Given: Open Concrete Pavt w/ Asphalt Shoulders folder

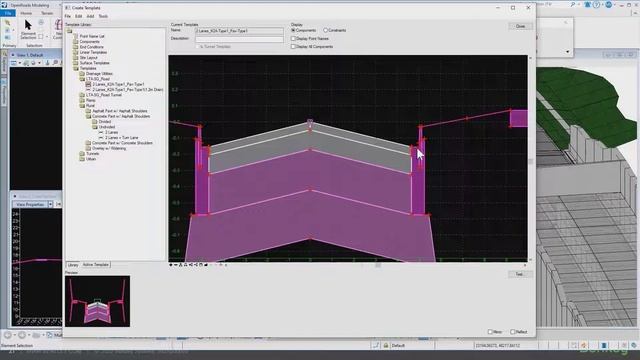Looking at the screenshot, I should tap(121, 116).
